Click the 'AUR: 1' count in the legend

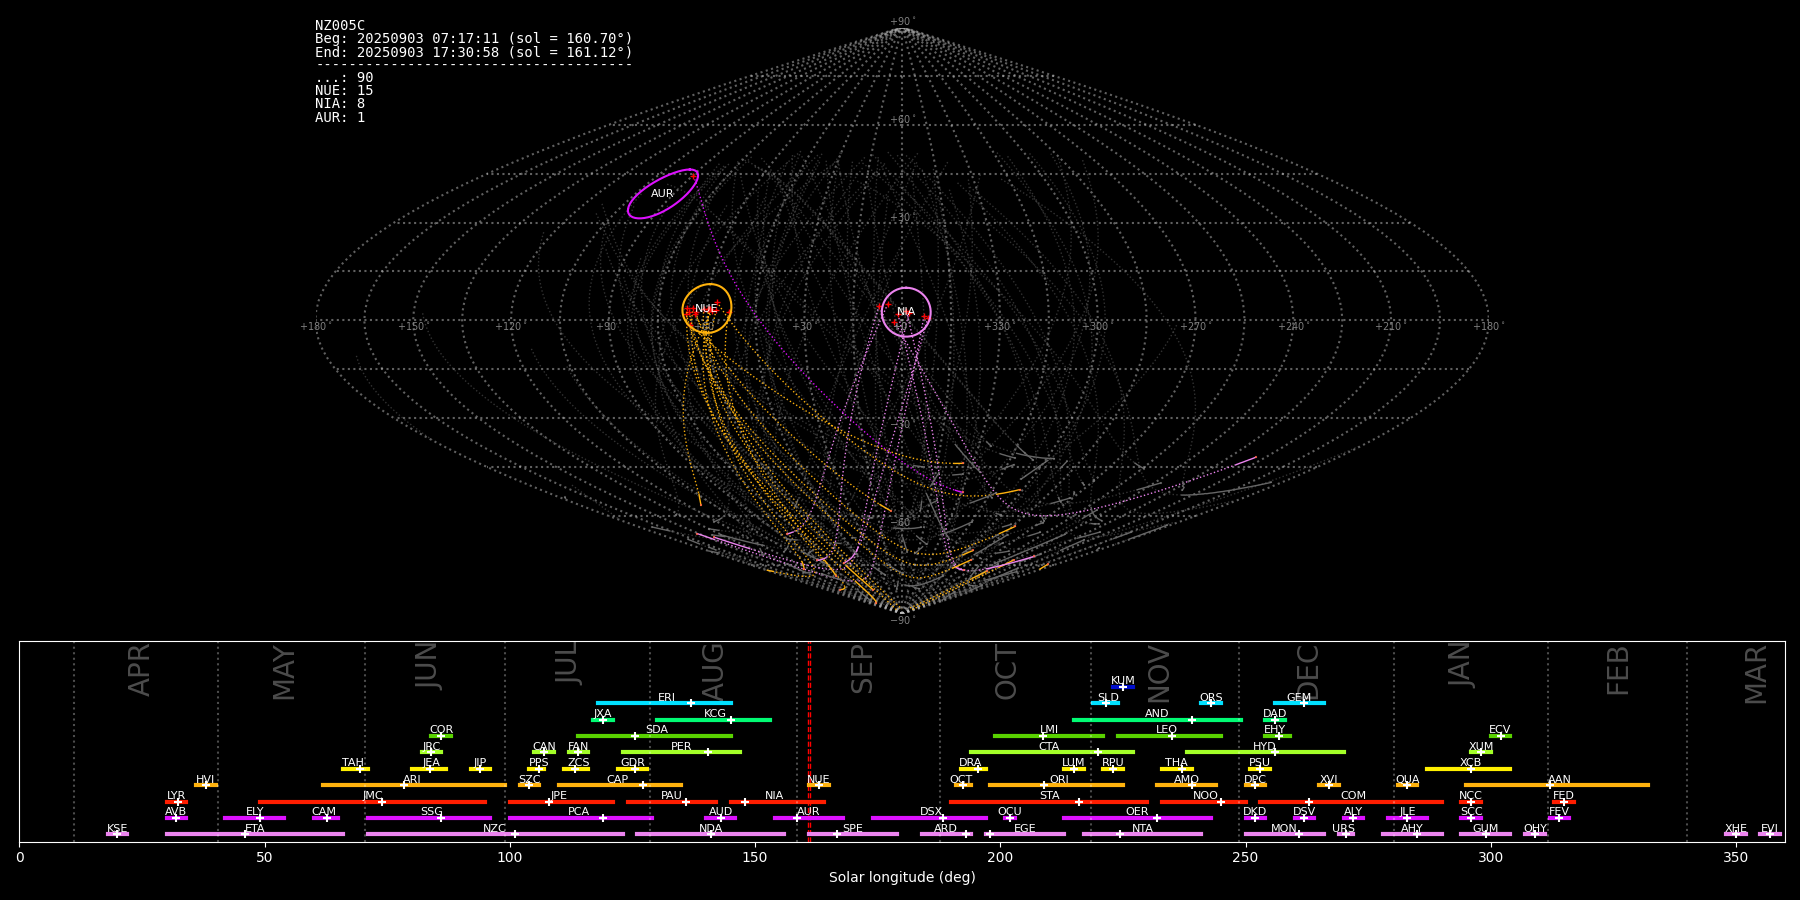340,118
